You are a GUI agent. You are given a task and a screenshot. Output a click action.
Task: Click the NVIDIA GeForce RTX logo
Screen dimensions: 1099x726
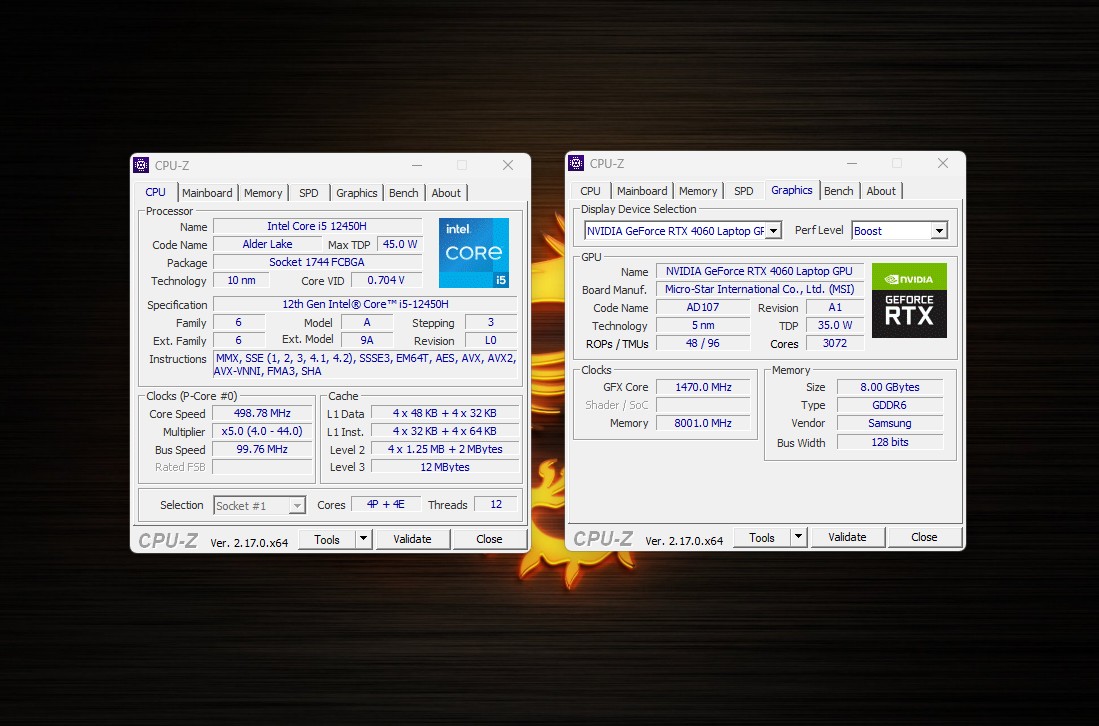point(909,300)
